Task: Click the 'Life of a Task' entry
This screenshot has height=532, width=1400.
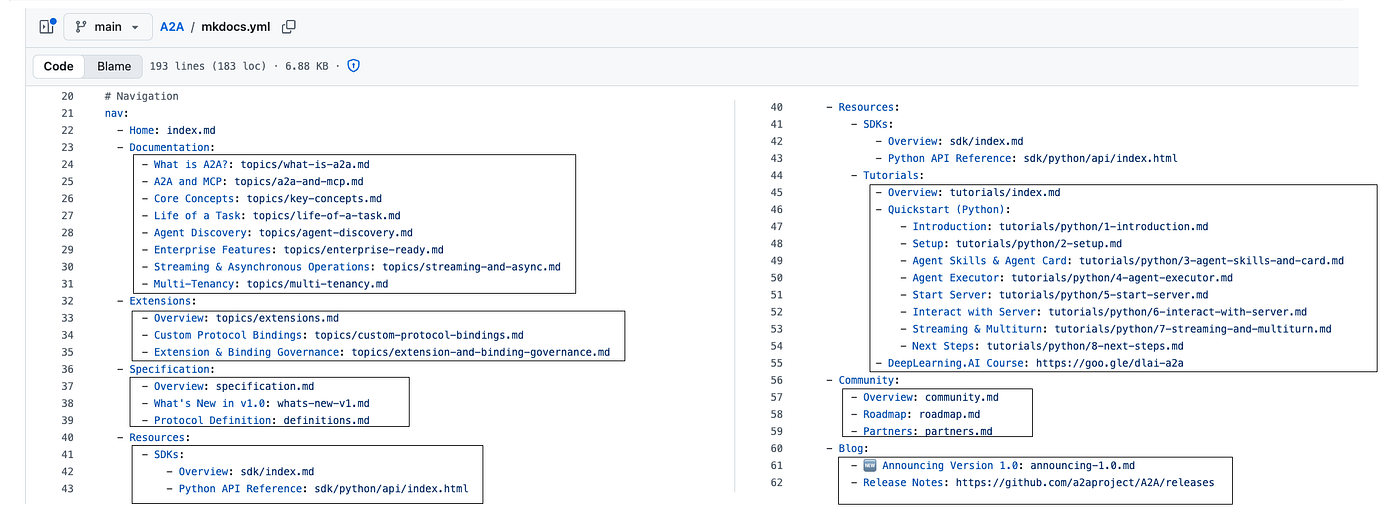Action: [271, 216]
